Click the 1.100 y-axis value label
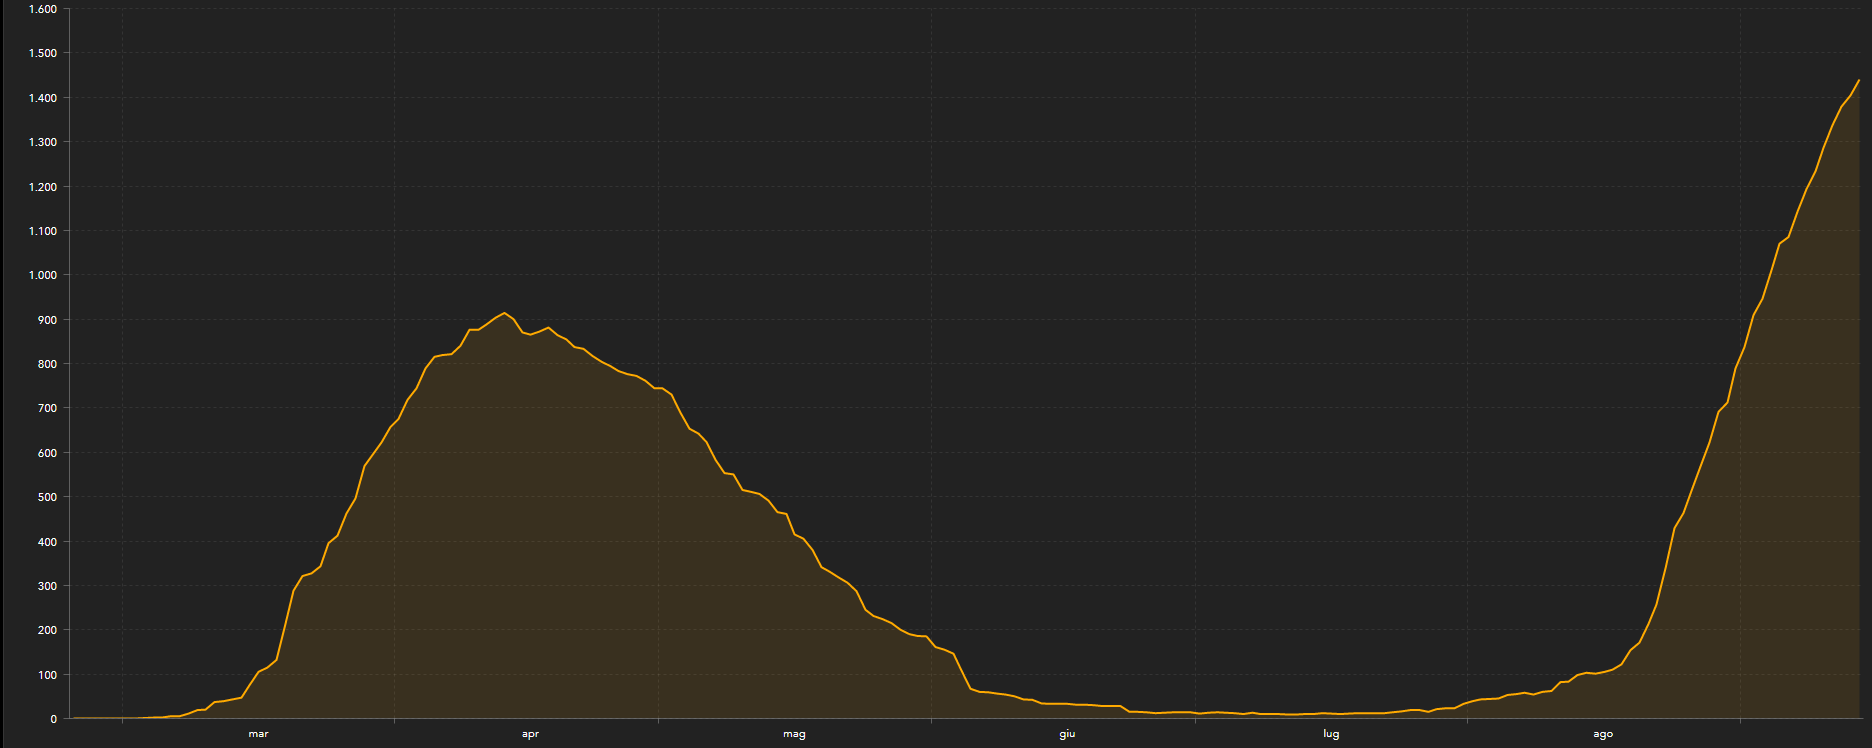Screen dimensions: 1872x748 (x=43, y=231)
